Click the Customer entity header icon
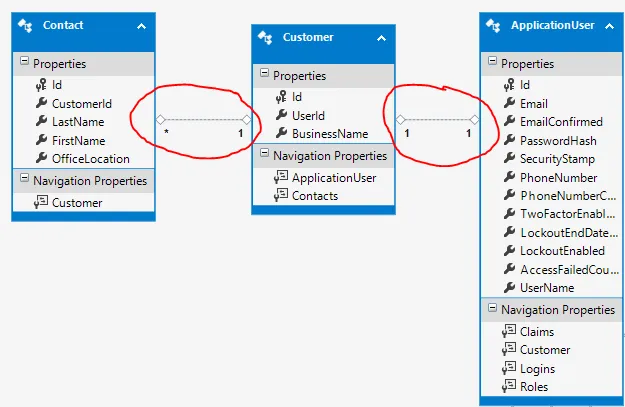Viewport: 625px width, 407px height. [x=266, y=38]
